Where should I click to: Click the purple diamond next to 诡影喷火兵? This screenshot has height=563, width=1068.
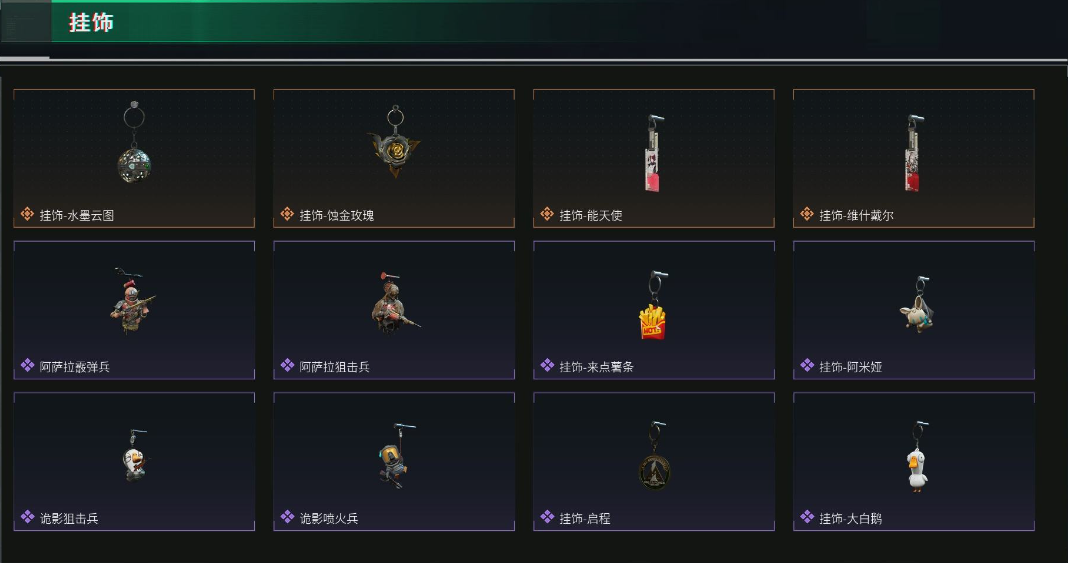(x=287, y=517)
